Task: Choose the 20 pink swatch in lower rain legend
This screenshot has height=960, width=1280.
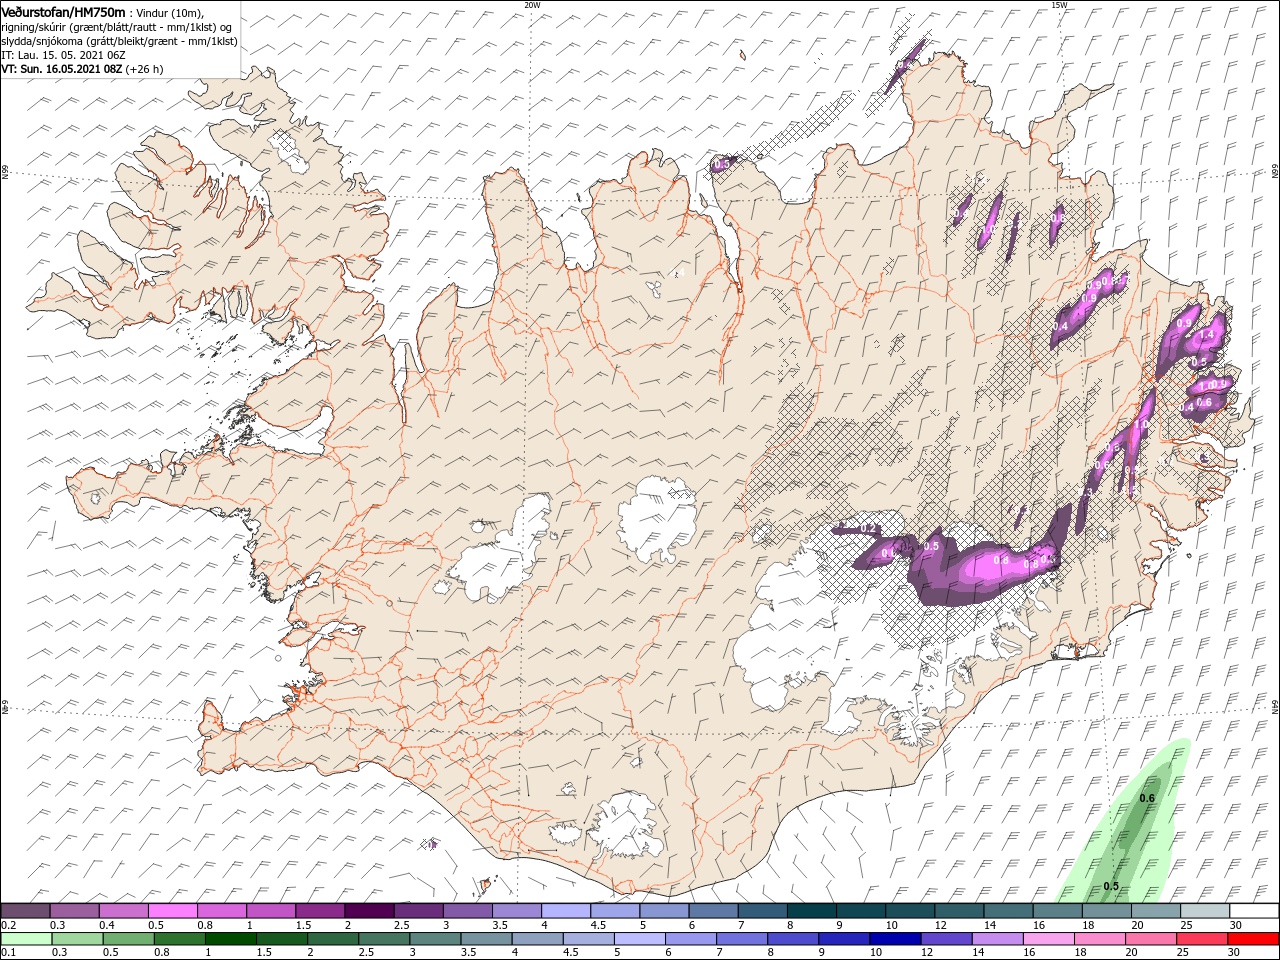Action: coord(1150,939)
